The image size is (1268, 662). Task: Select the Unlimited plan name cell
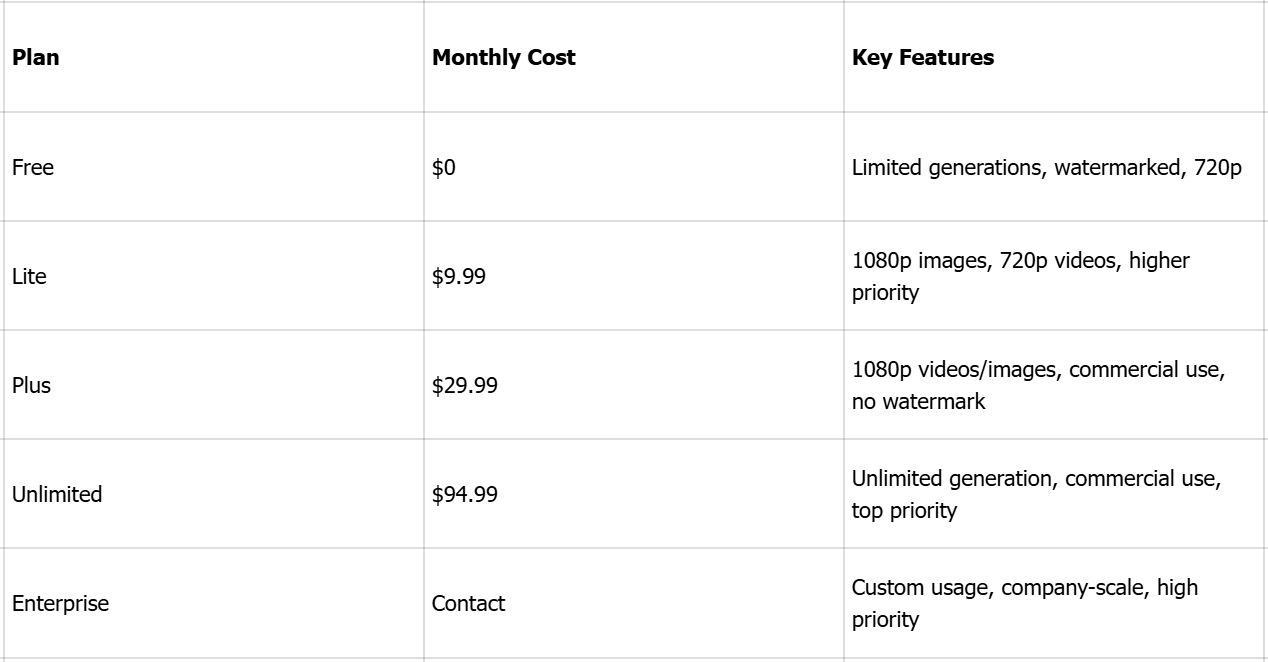(x=57, y=495)
